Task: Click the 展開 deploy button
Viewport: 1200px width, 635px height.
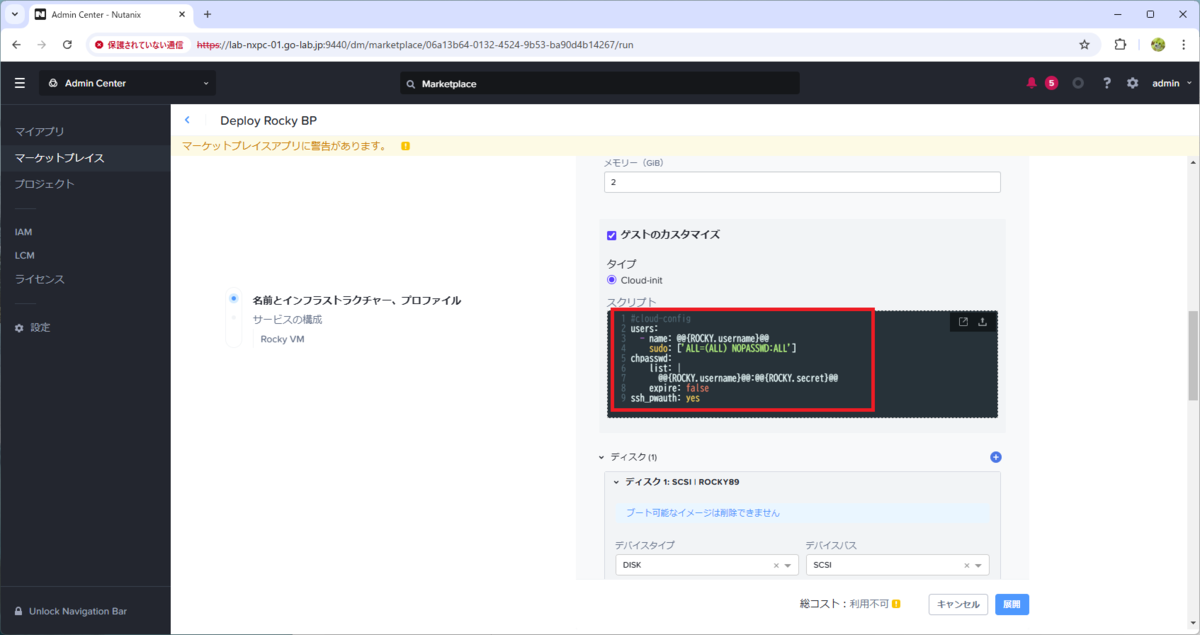Action: click(x=1012, y=604)
